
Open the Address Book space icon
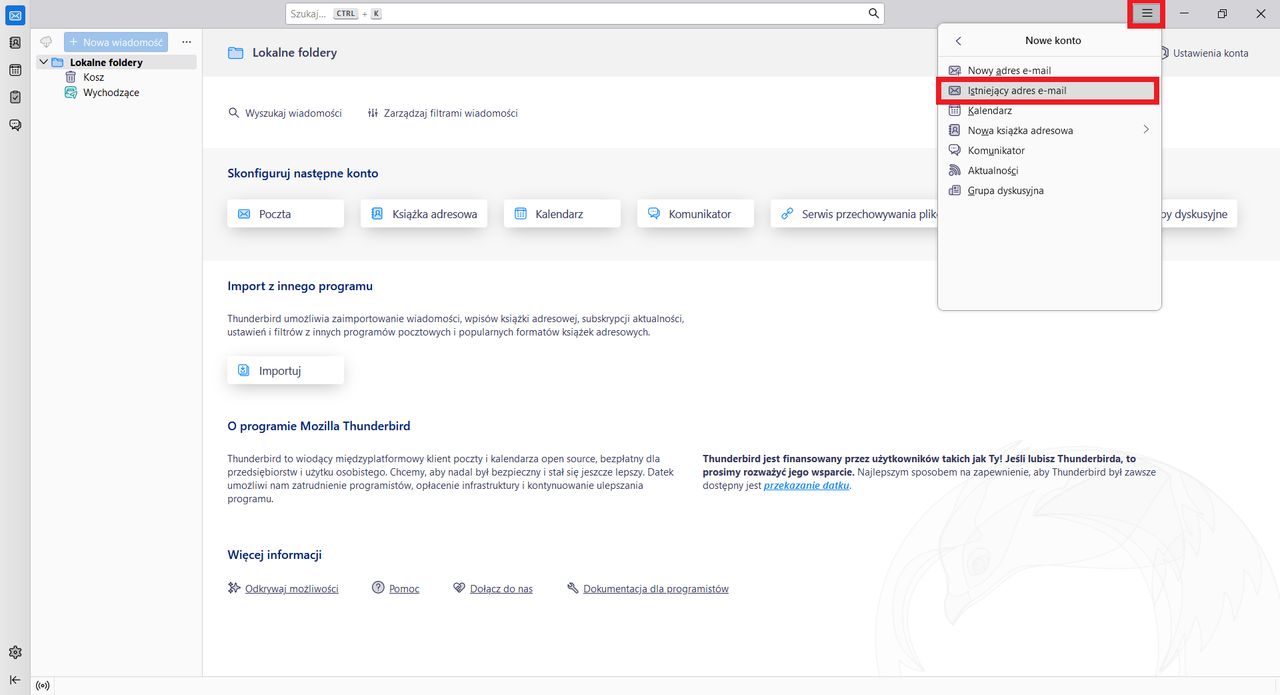(15, 43)
